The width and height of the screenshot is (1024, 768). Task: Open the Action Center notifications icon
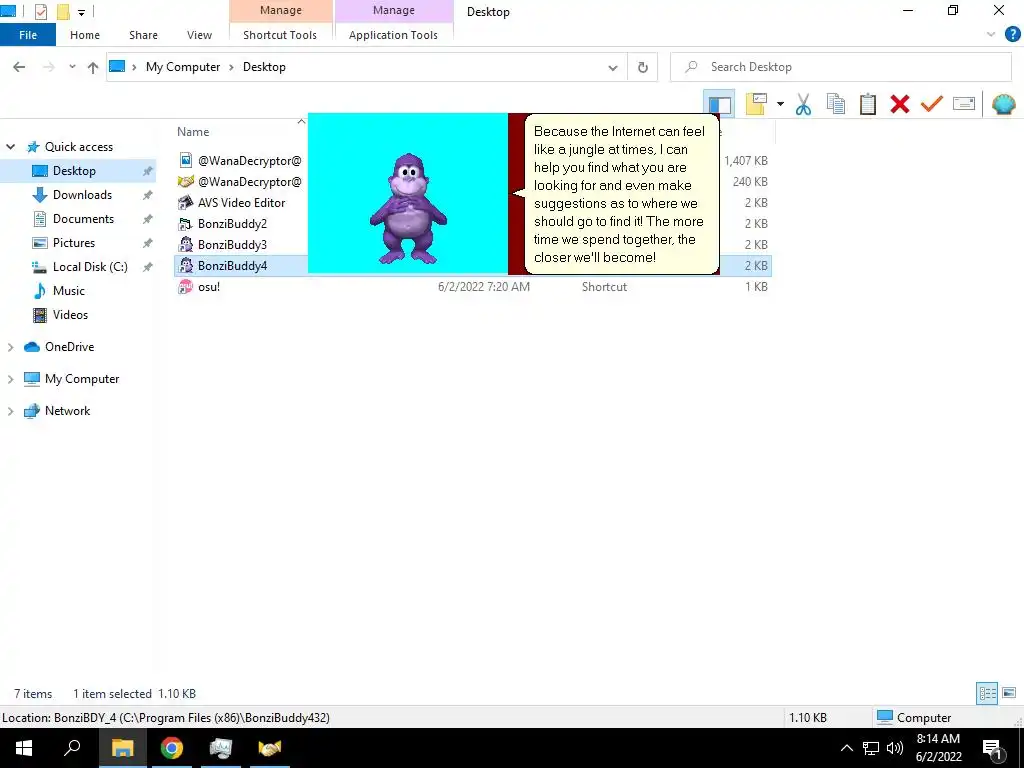(993, 748)
